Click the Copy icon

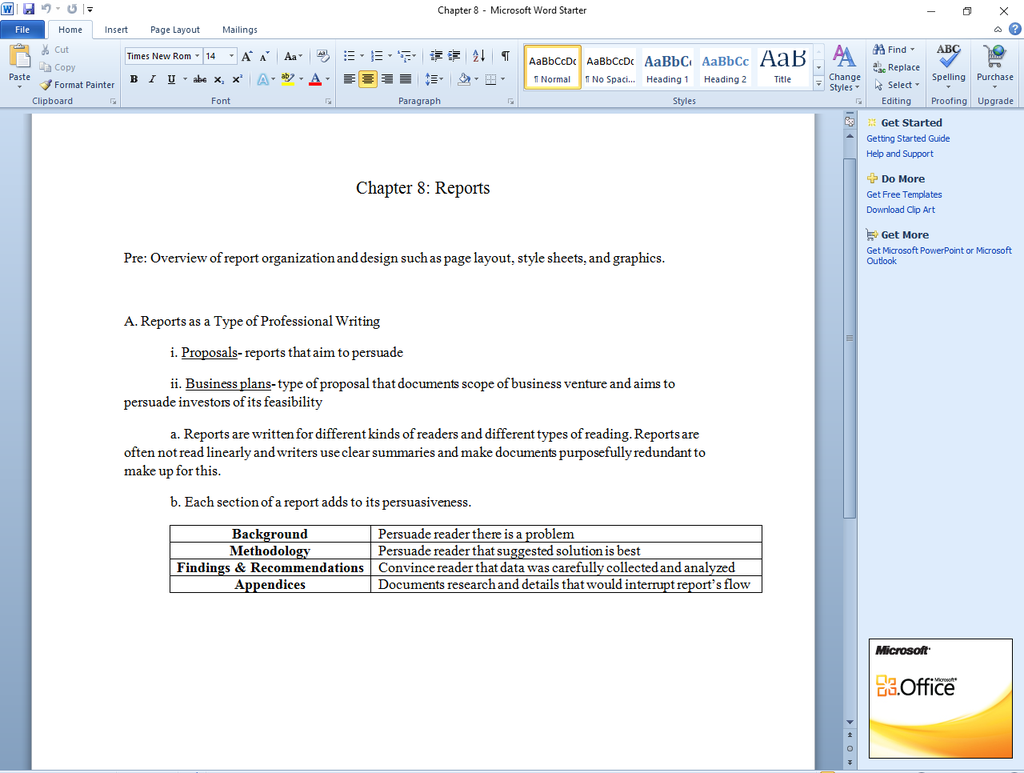click(45, 67)
